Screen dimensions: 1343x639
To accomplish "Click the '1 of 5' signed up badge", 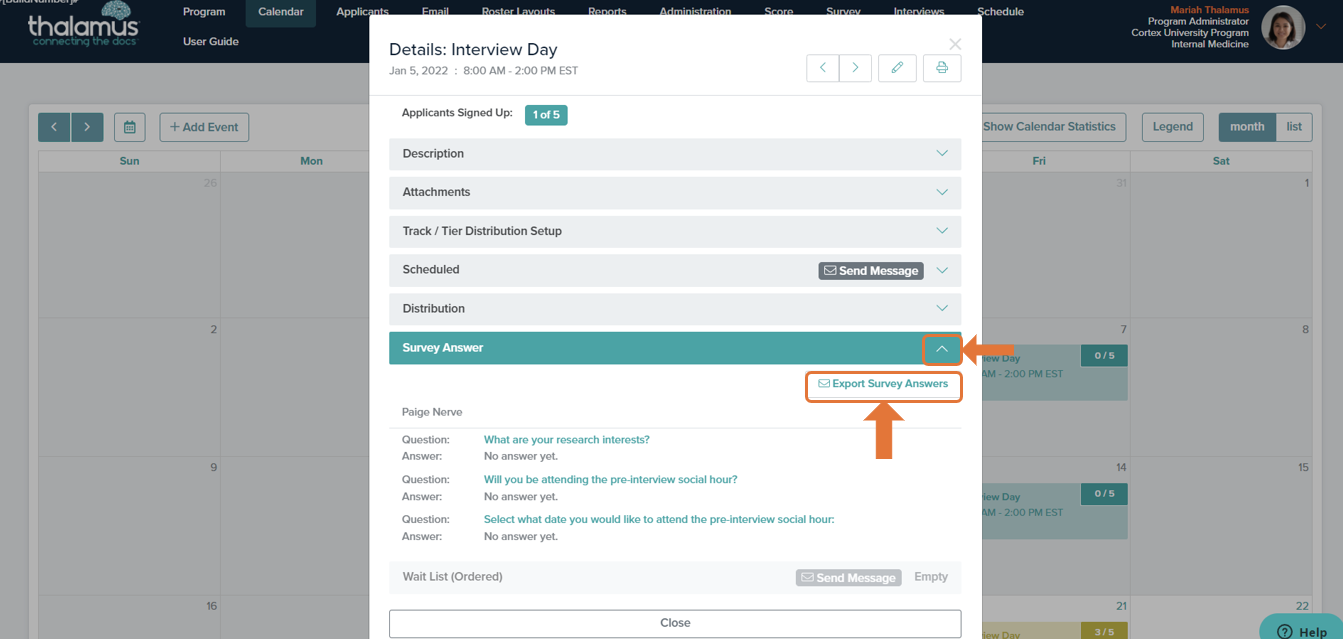I will [x=546, y=115].
